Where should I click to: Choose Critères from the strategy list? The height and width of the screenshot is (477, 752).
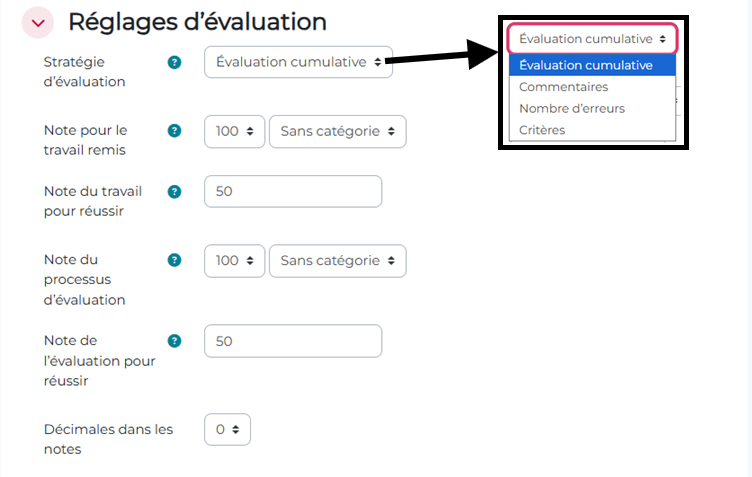click(x=542, y=130)
